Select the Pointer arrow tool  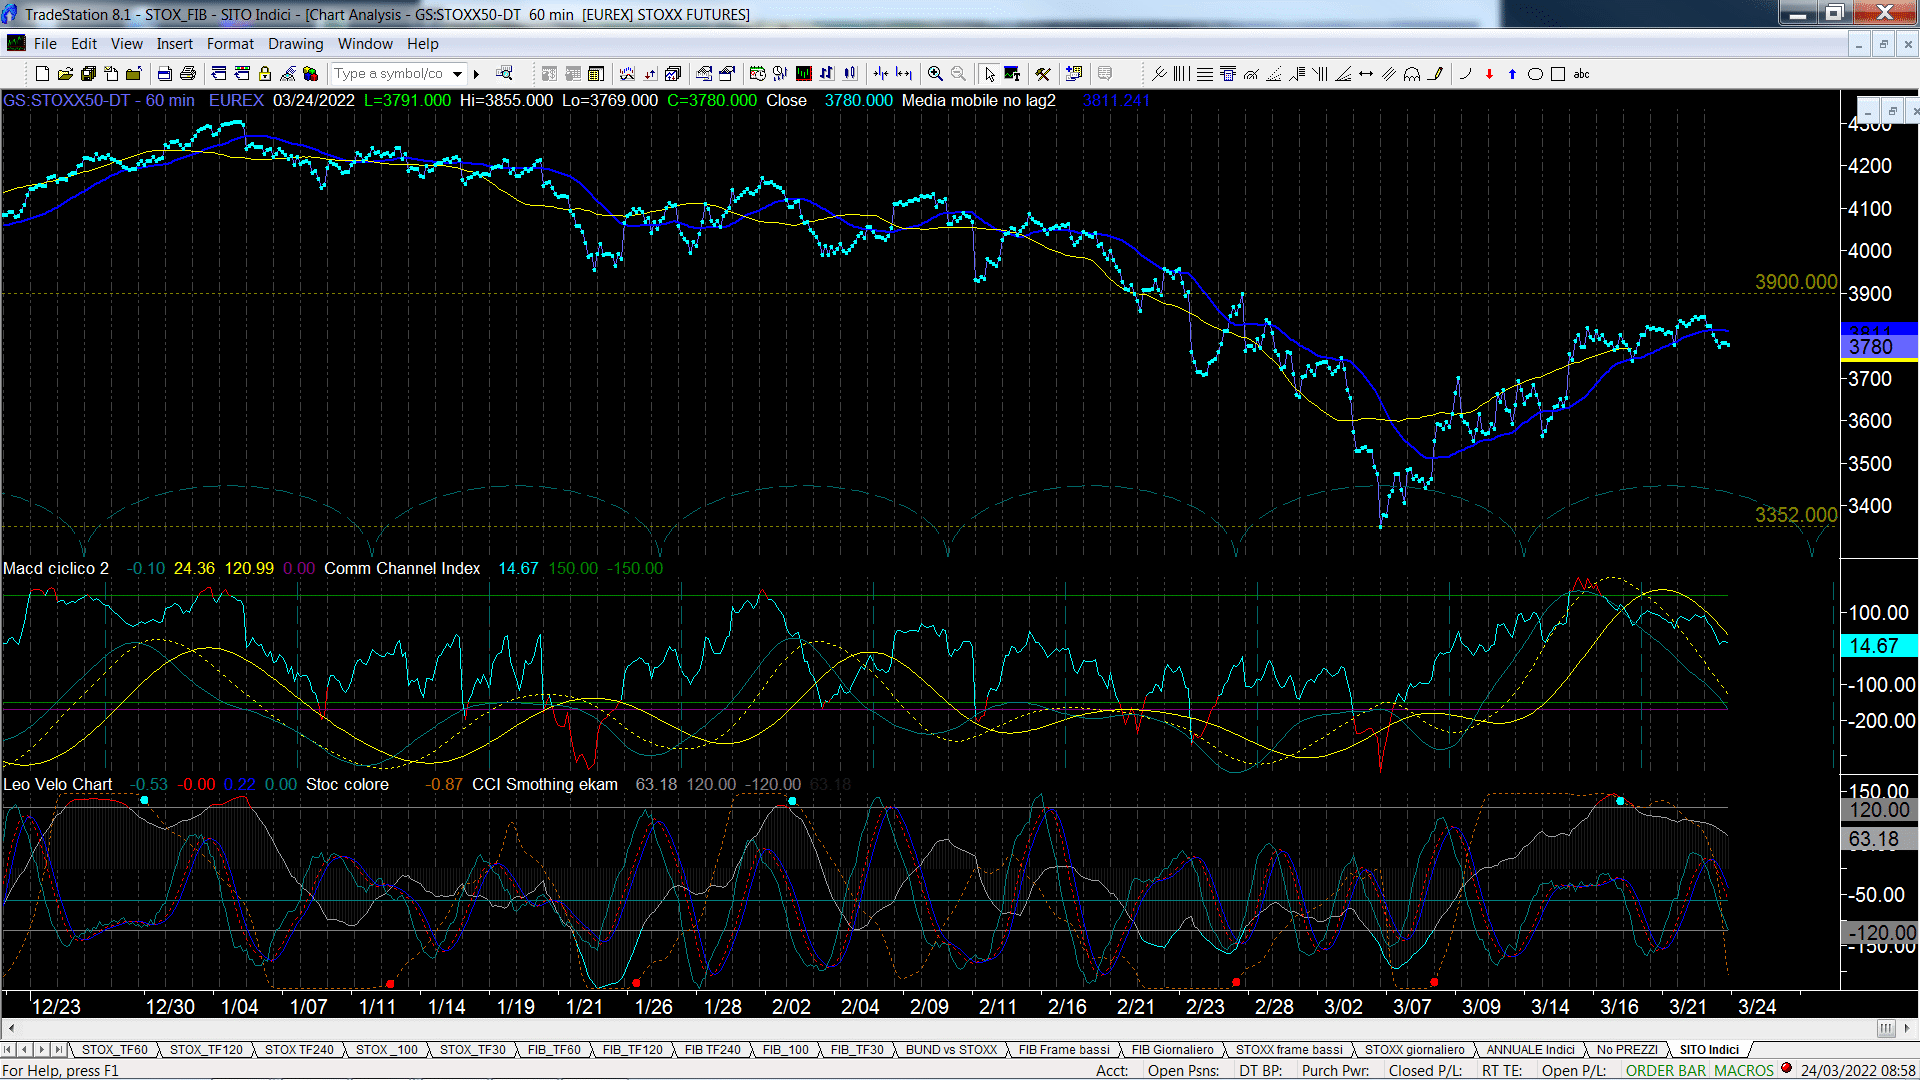[989, 73]
